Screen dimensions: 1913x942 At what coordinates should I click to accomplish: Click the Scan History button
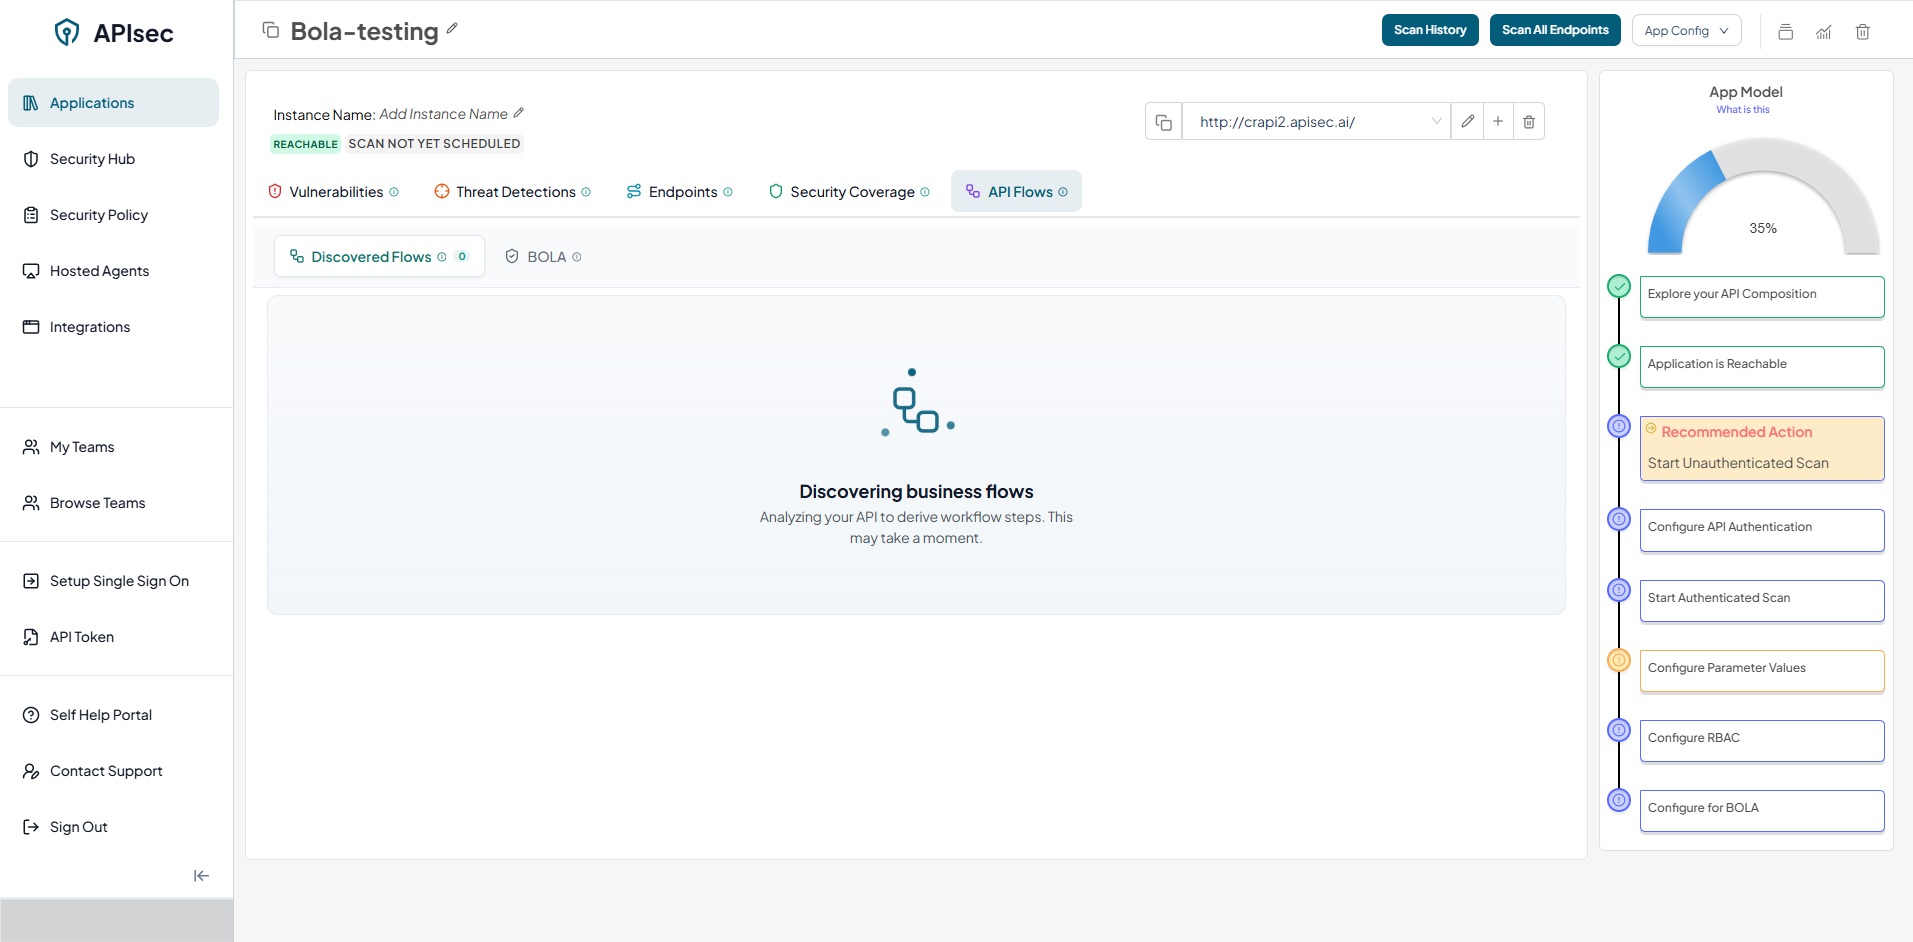pyautogui.click(x=1429, y=30)
